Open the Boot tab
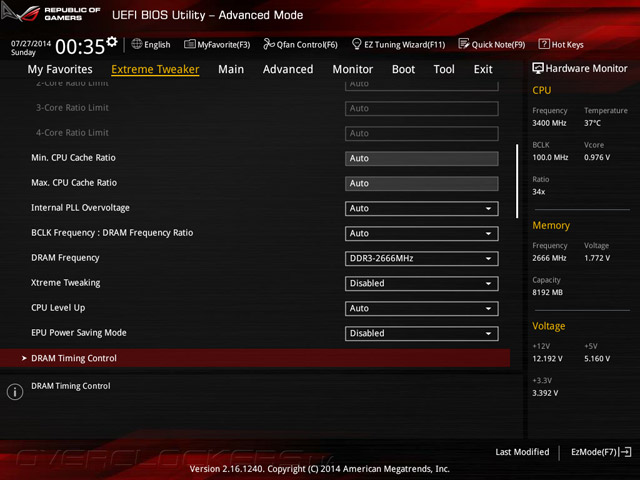The image size is (640, 480). point(403,69)
